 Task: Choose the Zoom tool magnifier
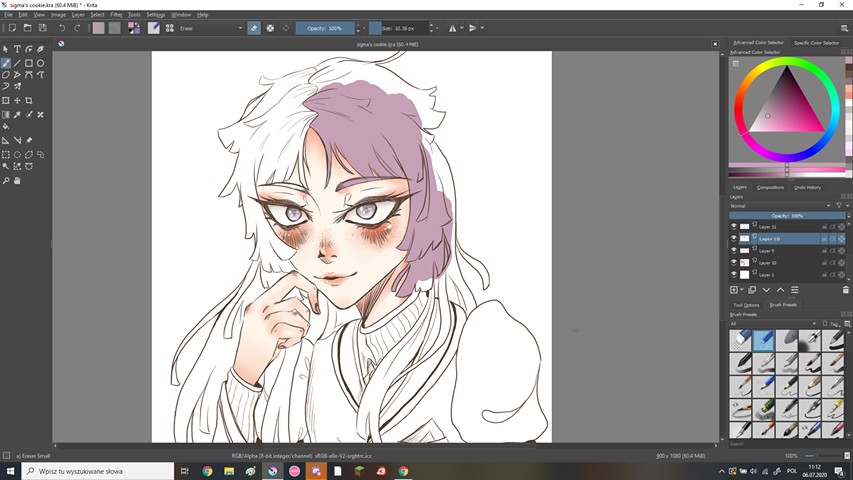click(6, 181)
